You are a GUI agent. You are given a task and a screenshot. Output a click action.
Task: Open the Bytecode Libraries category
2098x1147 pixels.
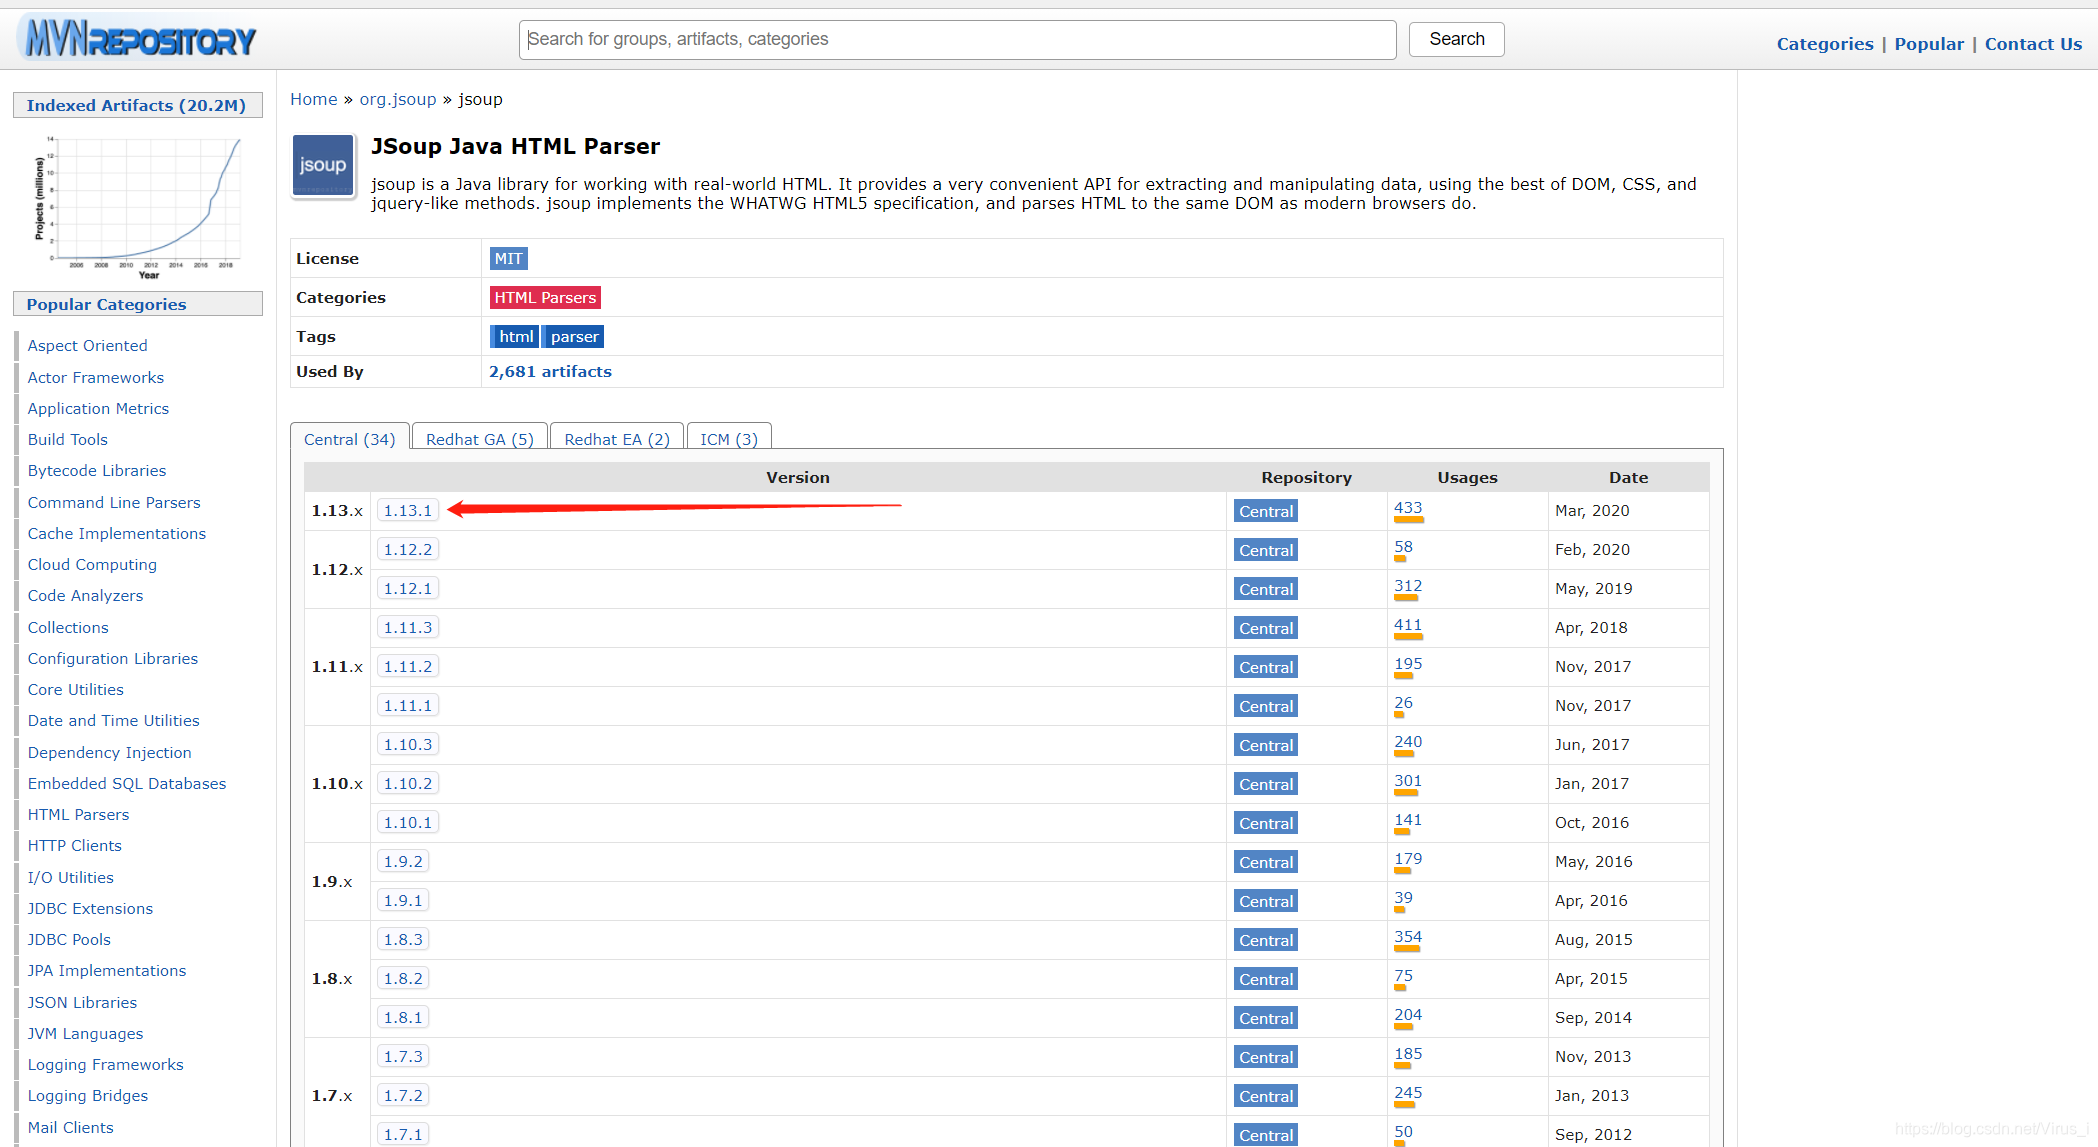(97, 471)
